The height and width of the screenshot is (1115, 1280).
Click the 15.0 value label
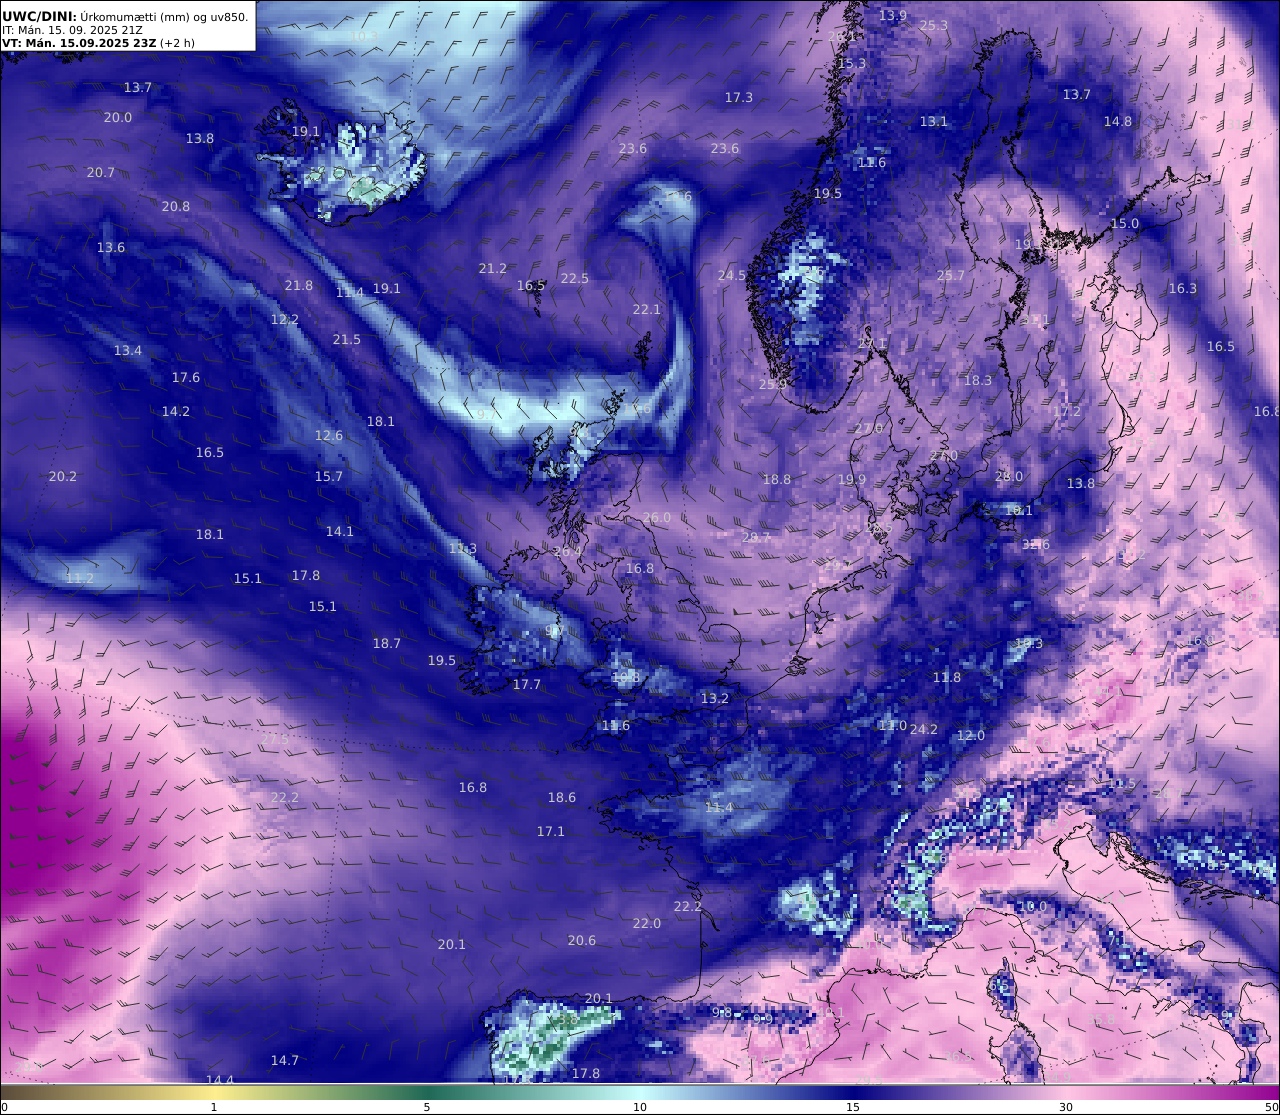[1125, 224]
